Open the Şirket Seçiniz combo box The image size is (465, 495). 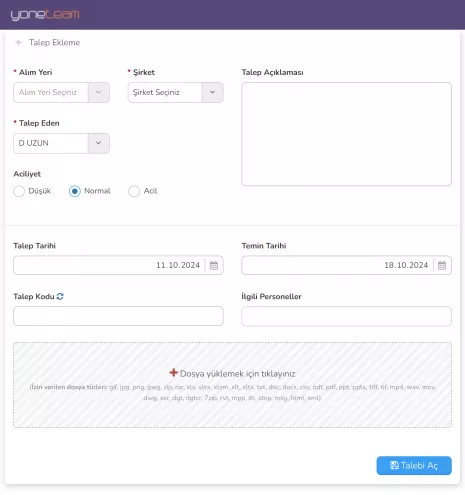point(175,92)
